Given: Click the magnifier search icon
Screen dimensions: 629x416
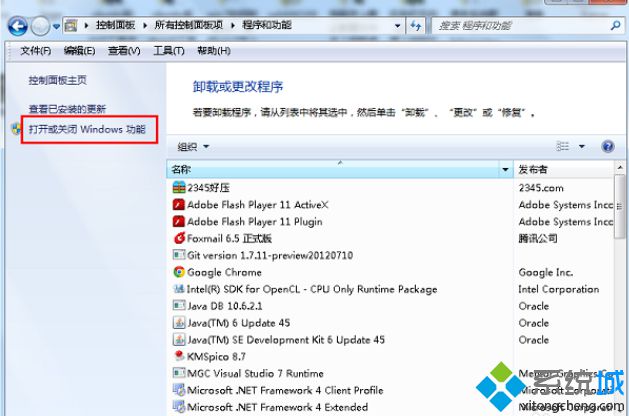Looking at the screenshot, I should 615,26.
